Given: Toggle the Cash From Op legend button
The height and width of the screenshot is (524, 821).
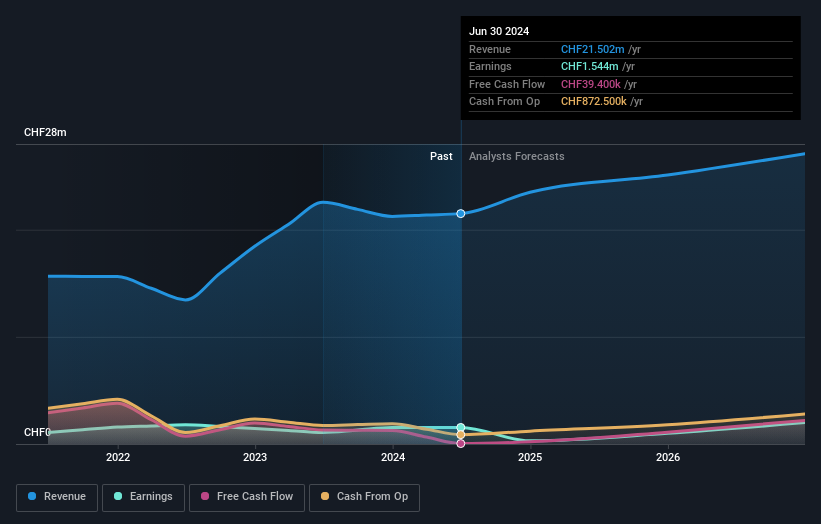Looking at the screenshot, I should pyautogui.click(x=364, y=497).
